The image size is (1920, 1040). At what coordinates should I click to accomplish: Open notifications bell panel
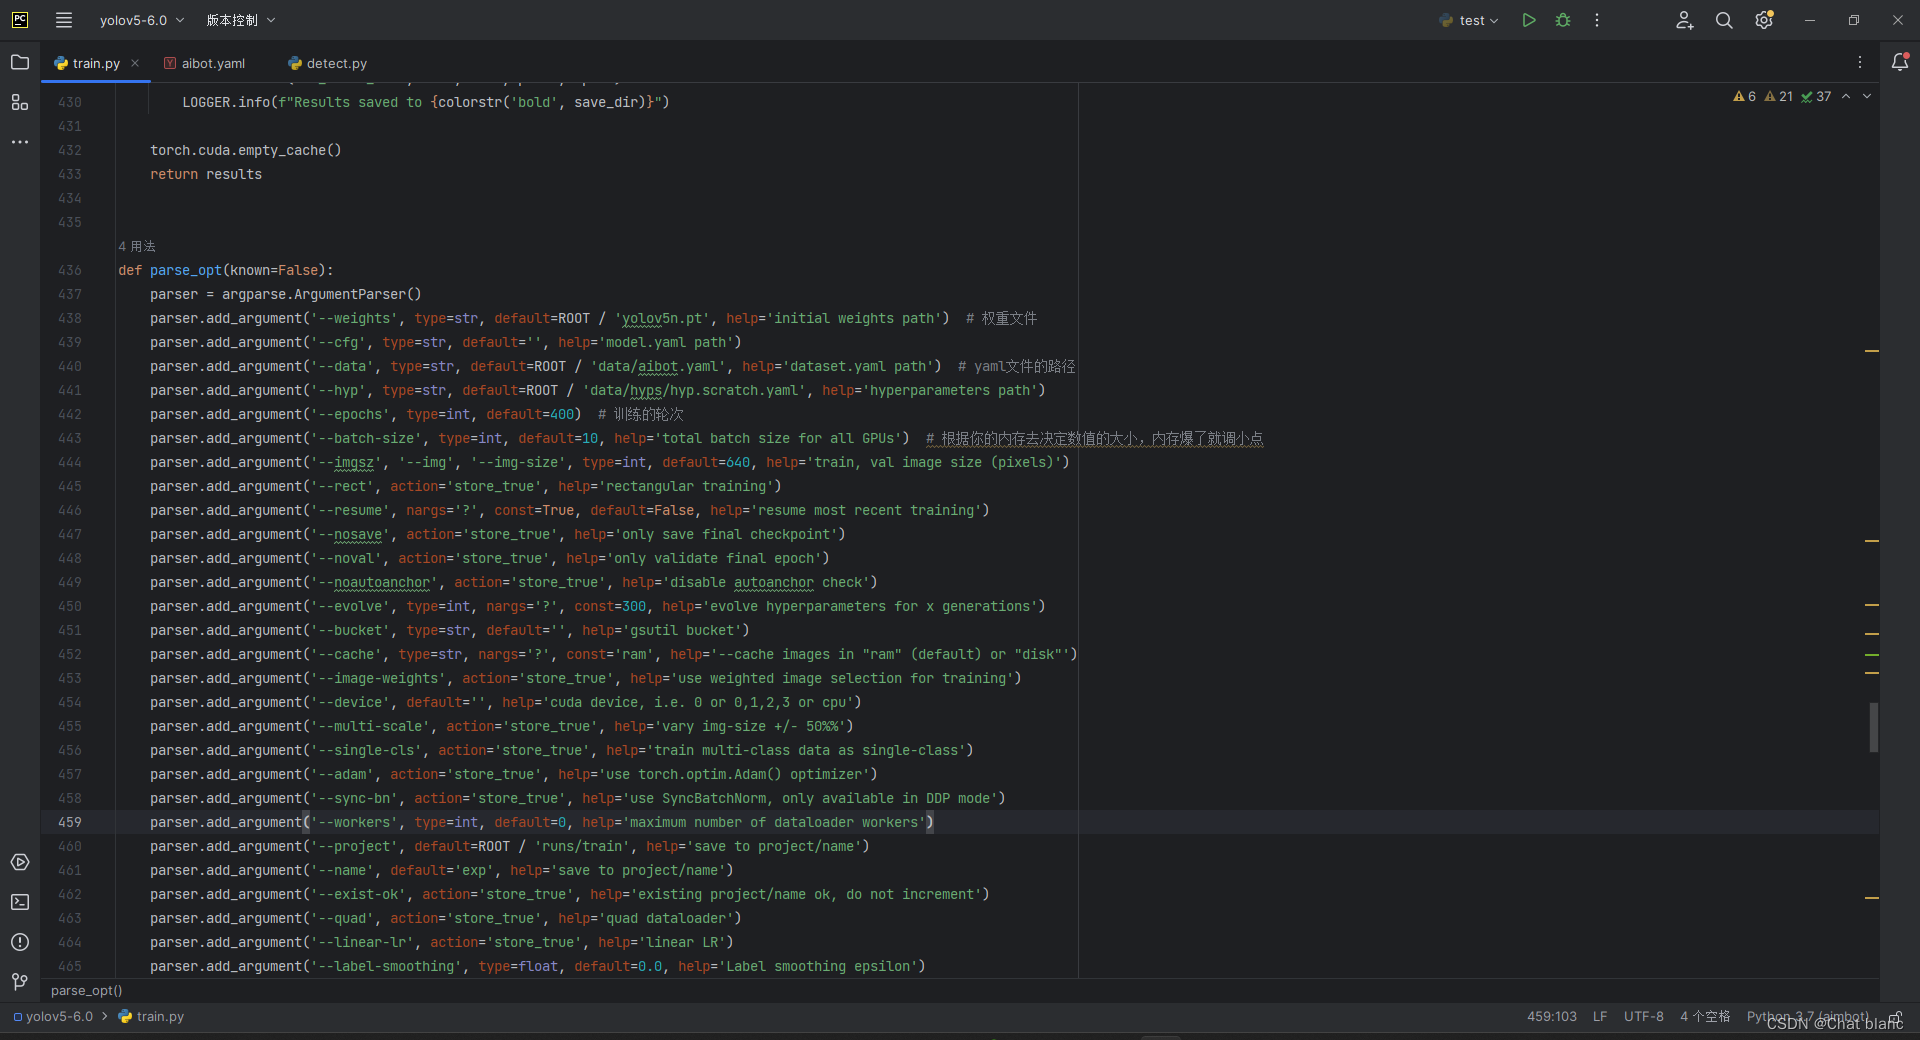pos(1900,62)
